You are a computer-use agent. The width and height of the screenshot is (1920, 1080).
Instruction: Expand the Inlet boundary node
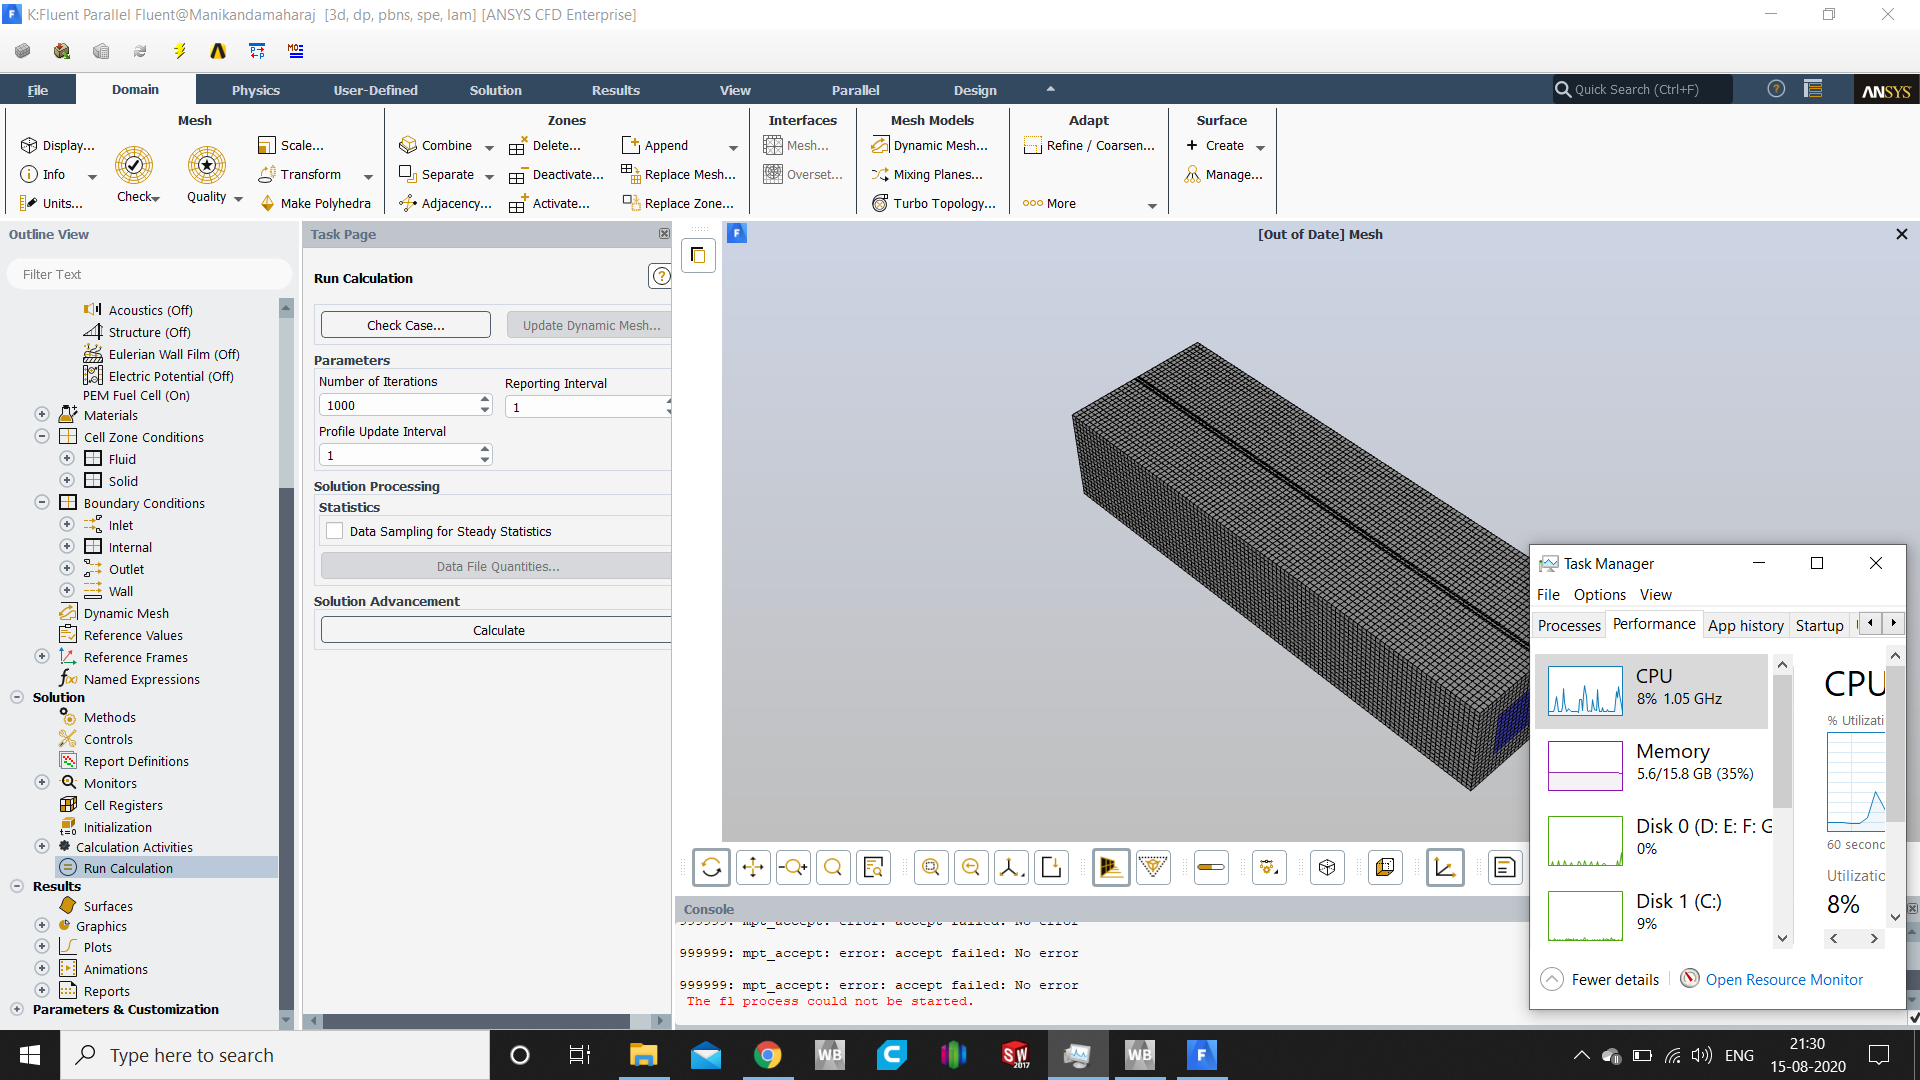67,524
